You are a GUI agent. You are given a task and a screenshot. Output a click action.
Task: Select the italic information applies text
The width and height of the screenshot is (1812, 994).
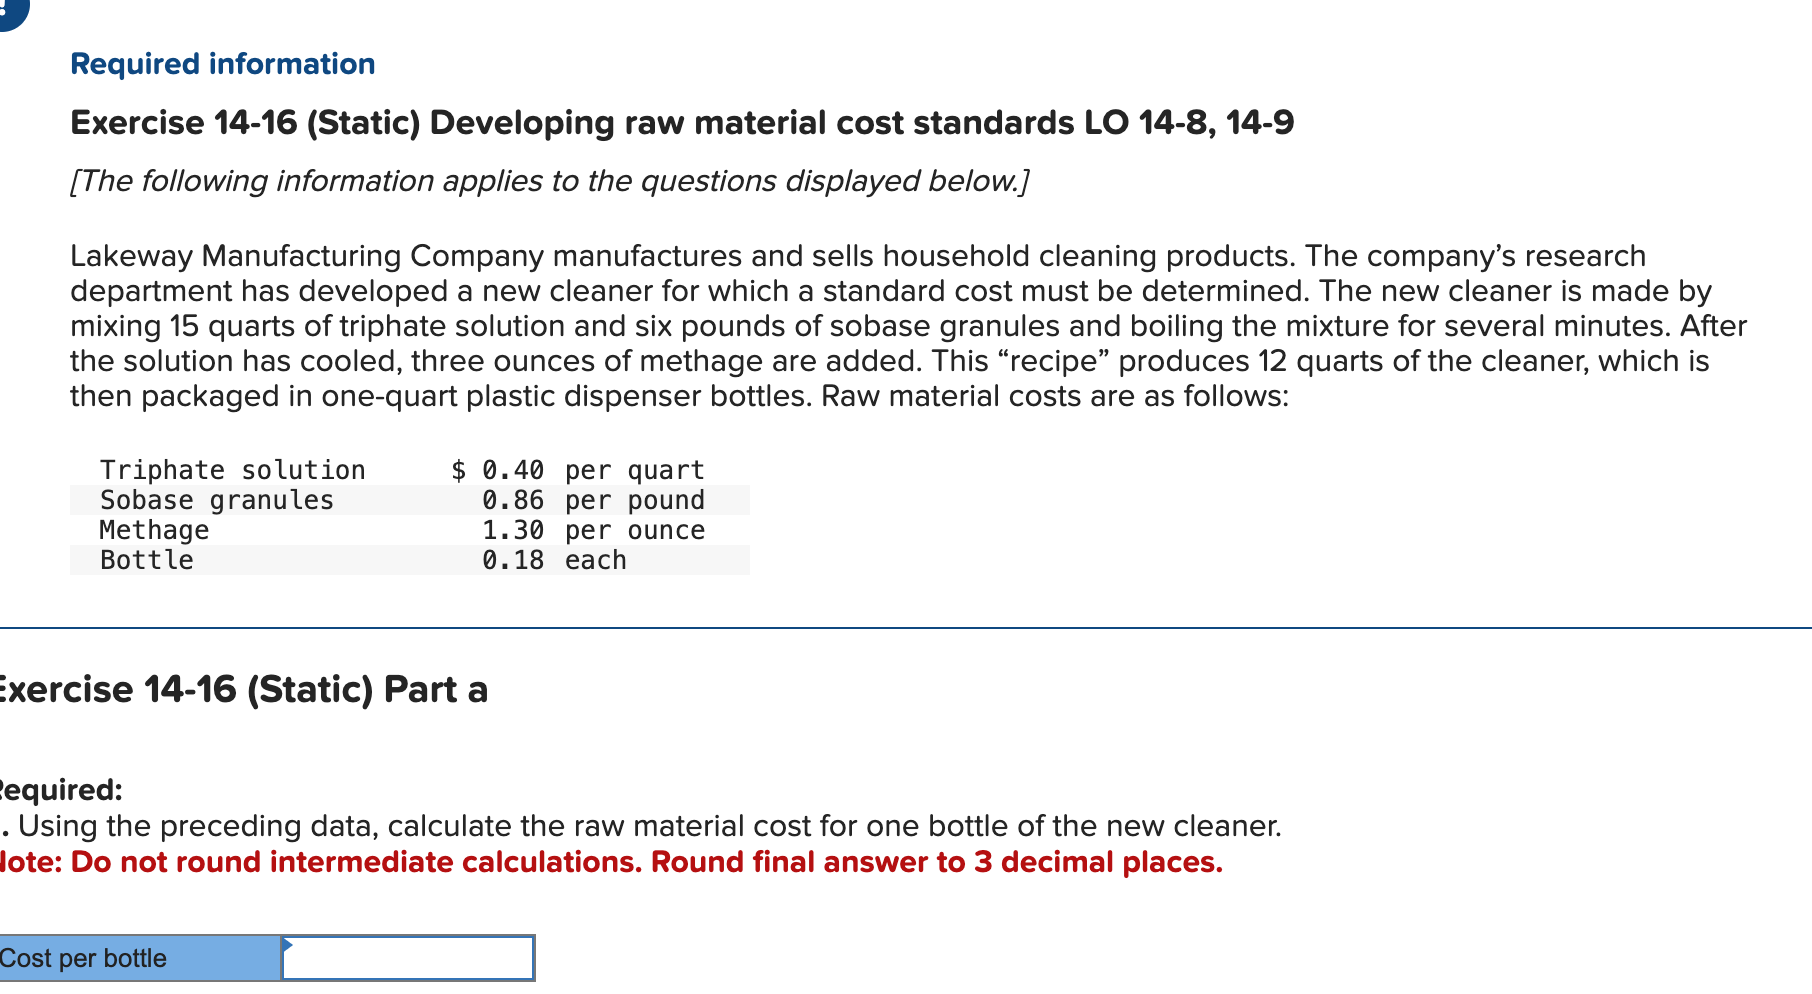[x=550, y=181]
